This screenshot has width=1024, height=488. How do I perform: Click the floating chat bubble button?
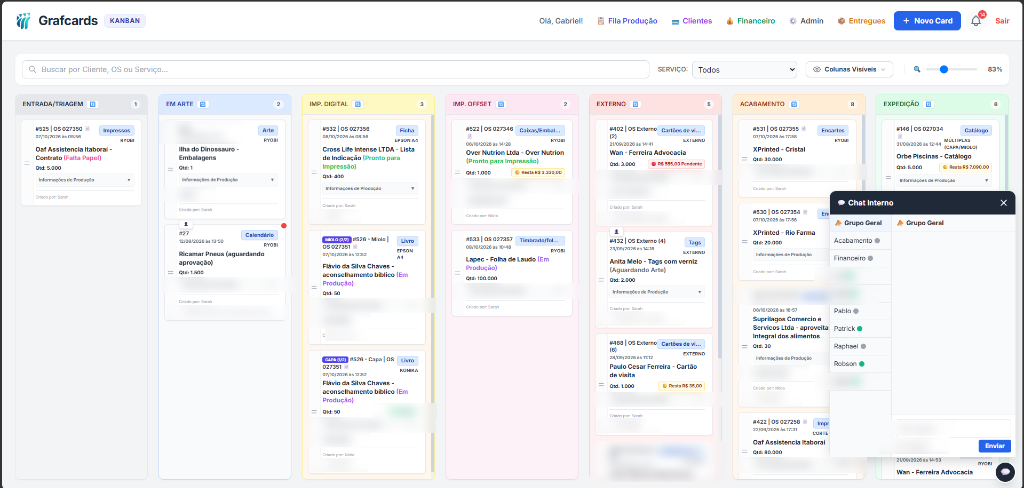point(1004,471)
